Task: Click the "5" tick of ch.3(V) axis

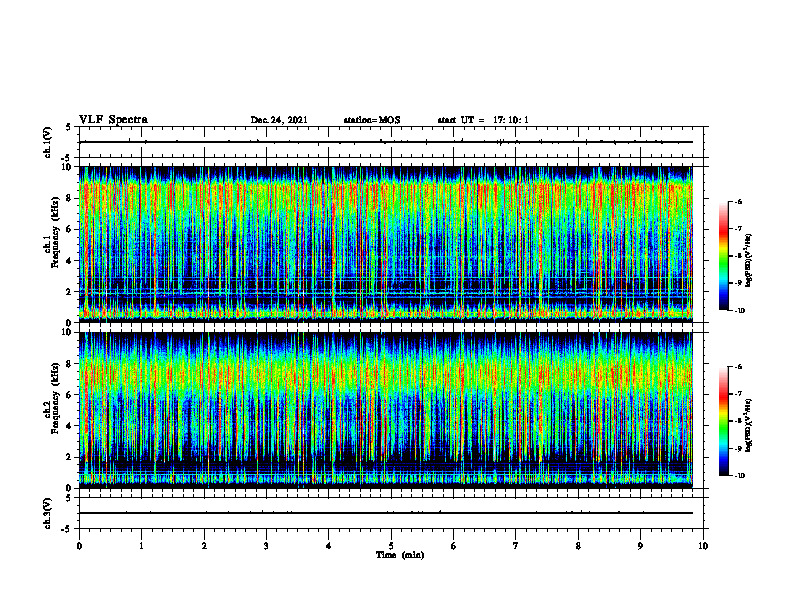Action: point(68,498)
